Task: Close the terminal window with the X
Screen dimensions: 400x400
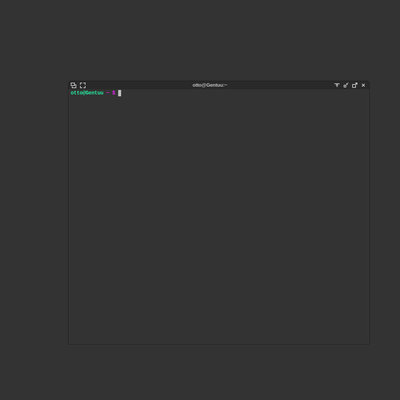Action: click(363, 85)
